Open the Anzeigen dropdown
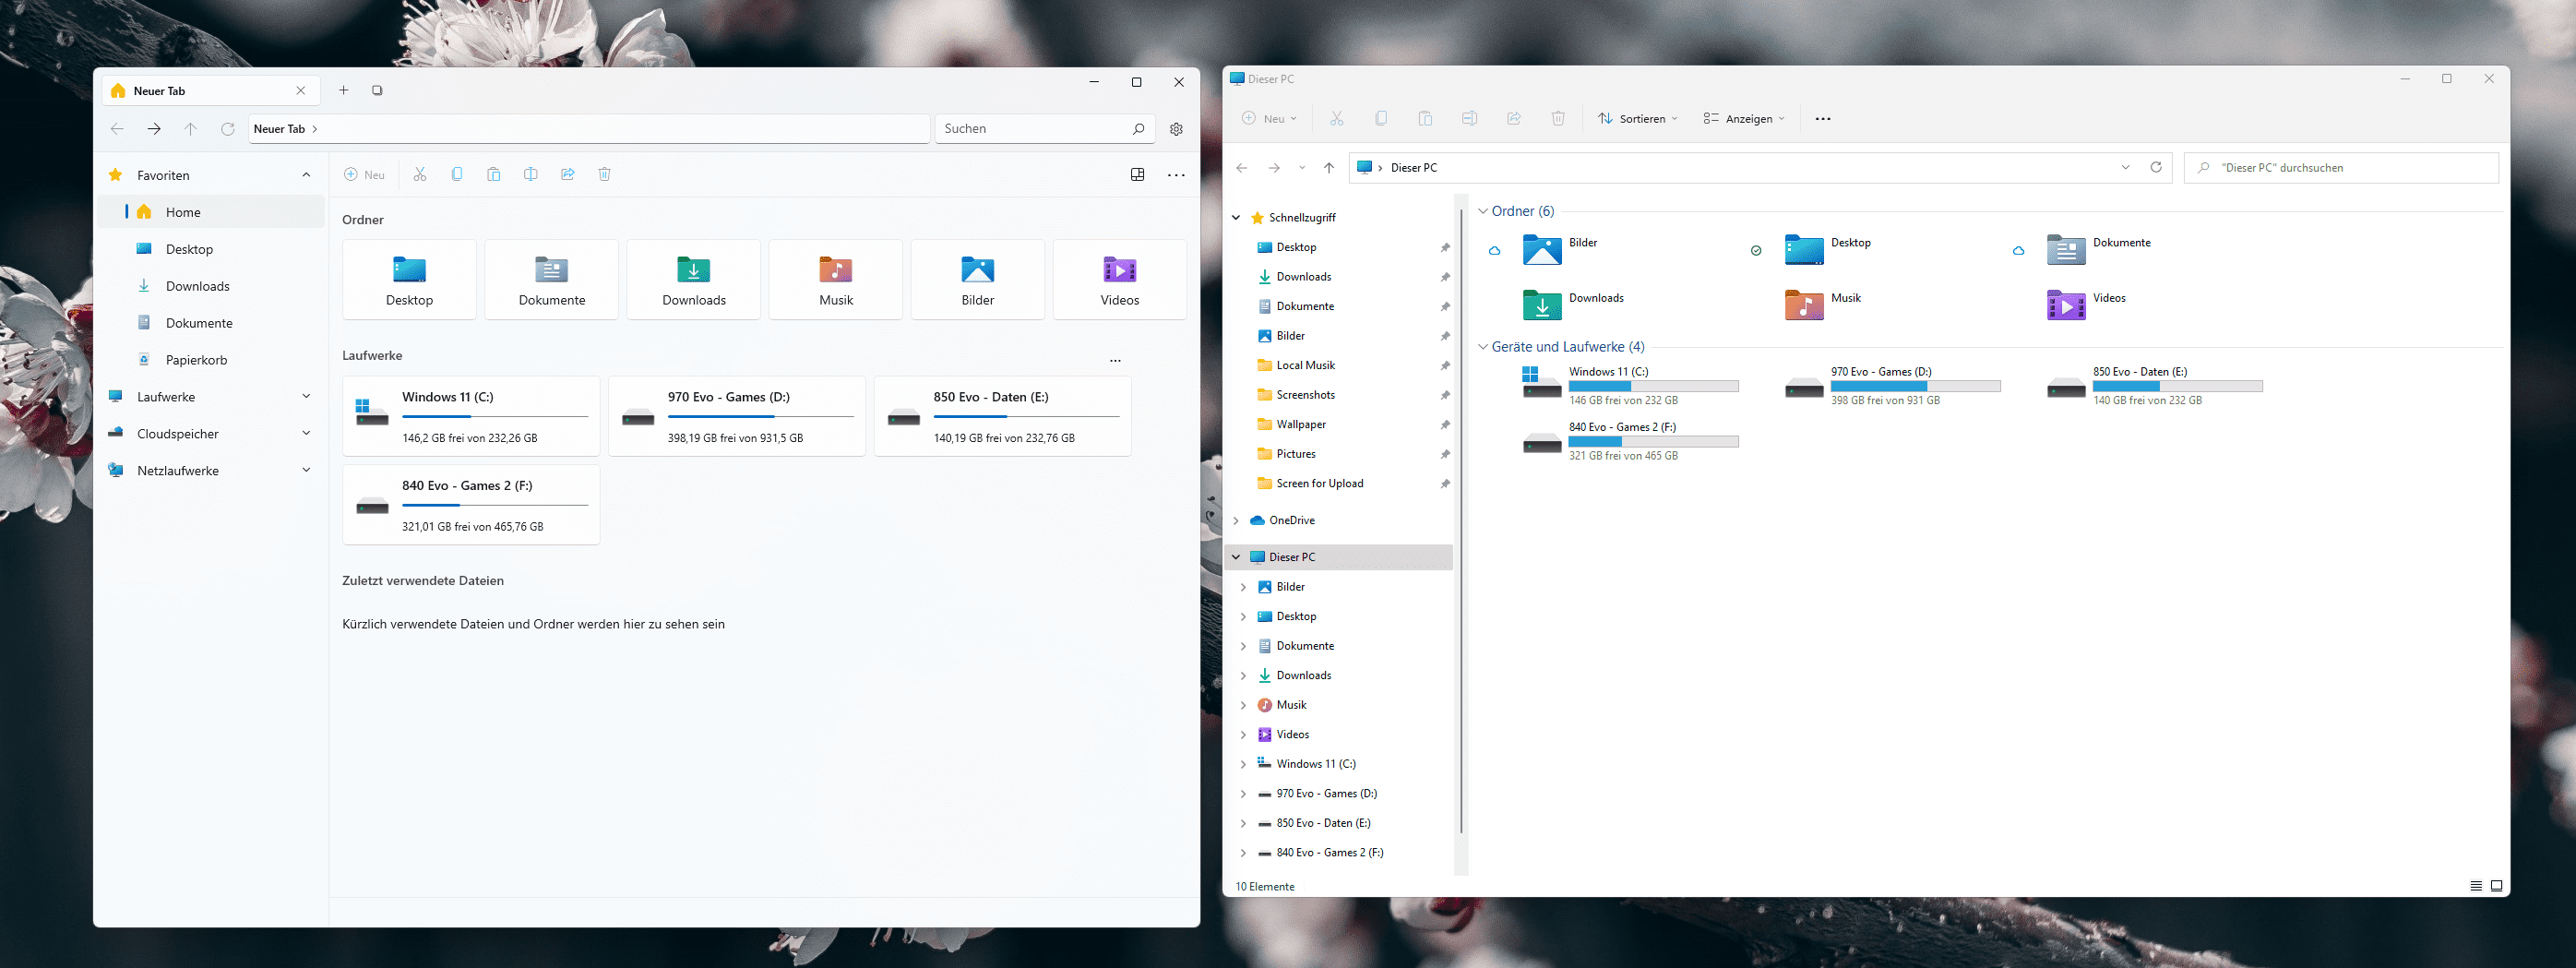Viewport: 2576px width, 968px height. [x=1744, y=118]
